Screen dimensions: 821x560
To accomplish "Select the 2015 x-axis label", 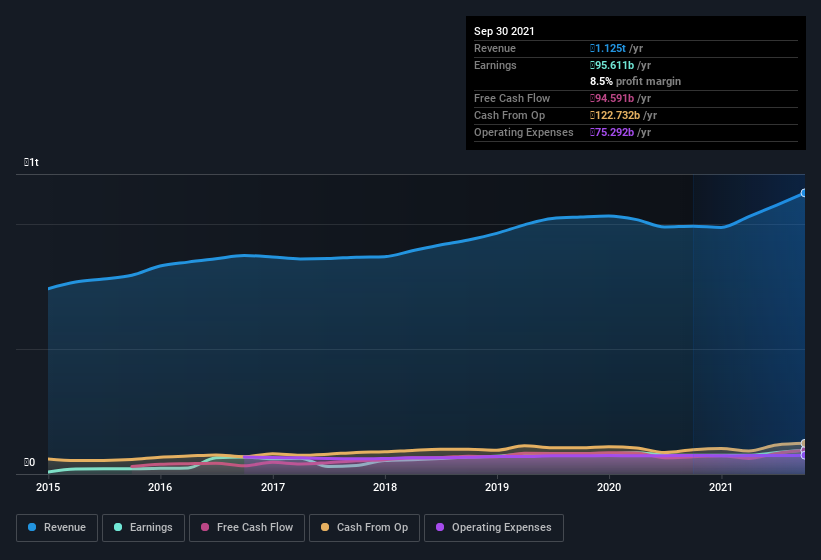I will pyautogui.click(x=48, y=487).
